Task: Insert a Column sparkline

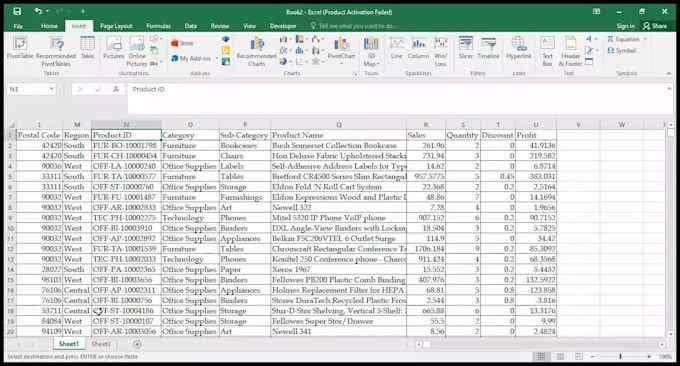Action: [x=418, y=48]
